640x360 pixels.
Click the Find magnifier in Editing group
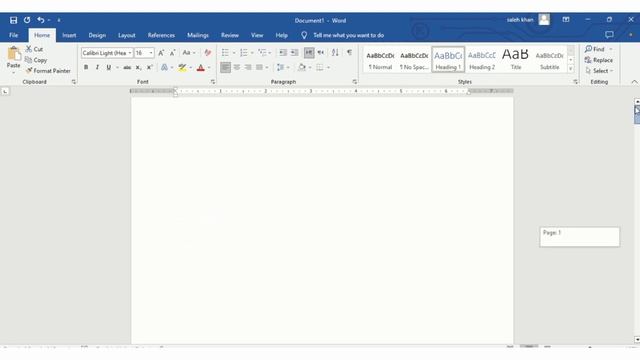pyautogui.click(x=588, y=49)
